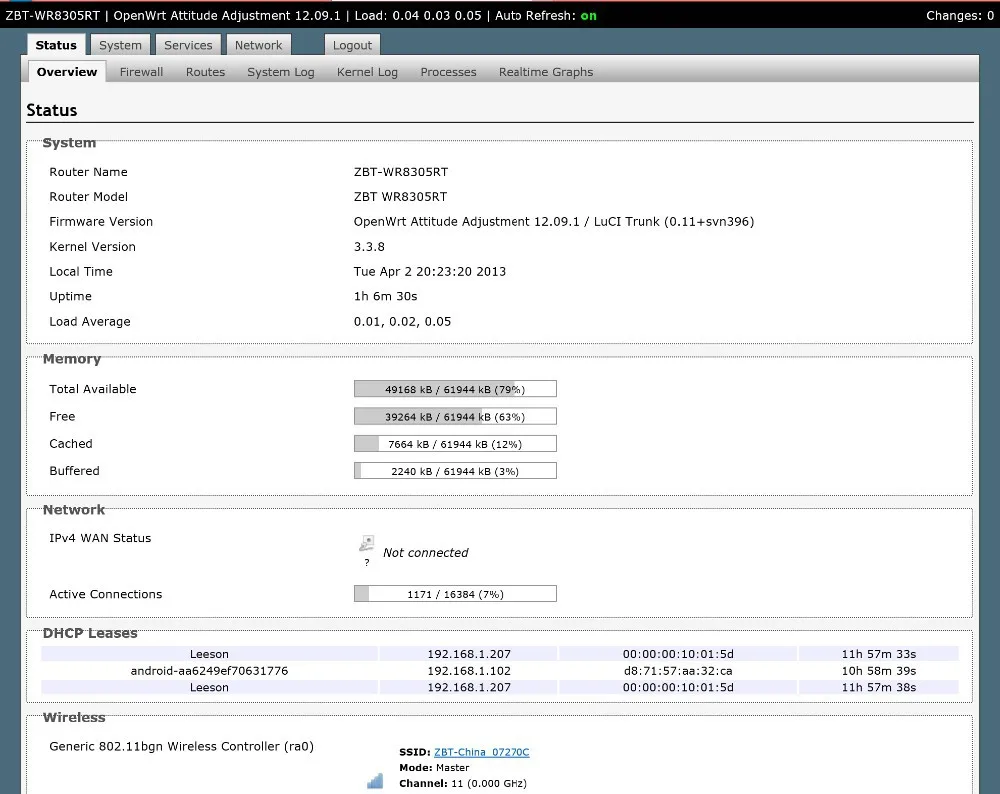
Task: Open the Kernel Log sub-tab
Action: click(367, 72)
